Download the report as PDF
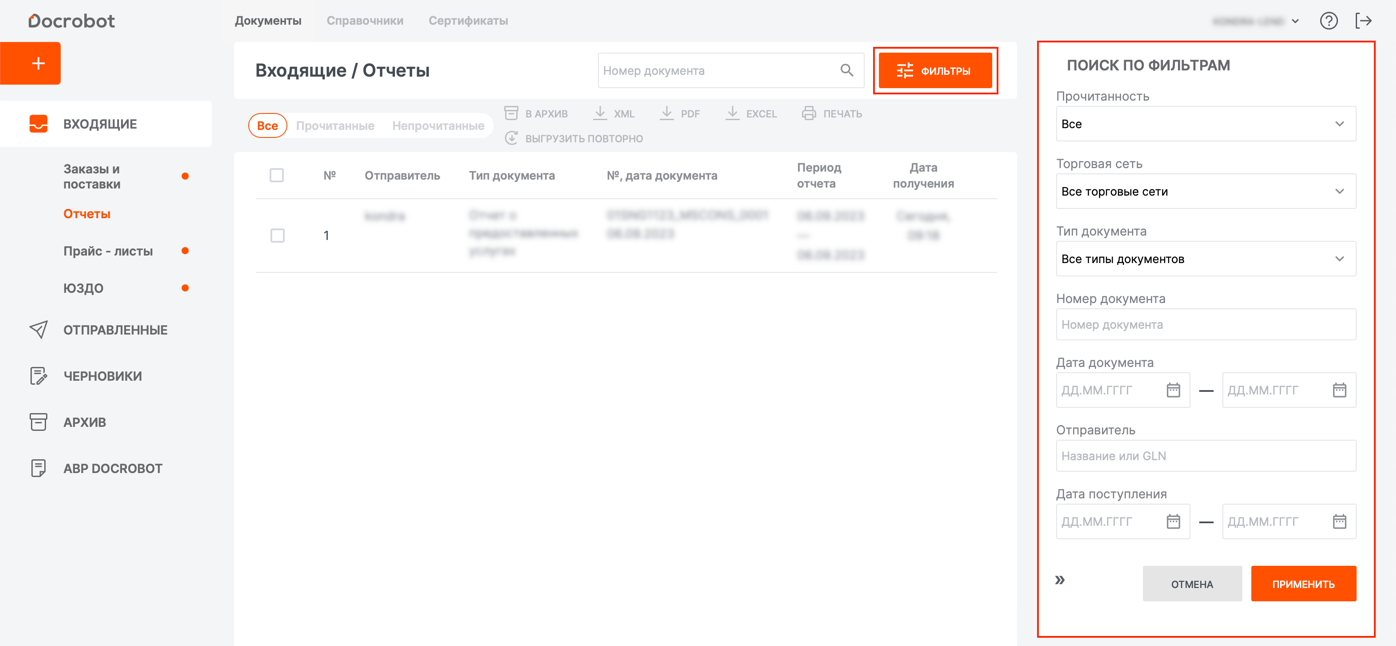The height and width of the screenshot is (646, 1396). 680,114
